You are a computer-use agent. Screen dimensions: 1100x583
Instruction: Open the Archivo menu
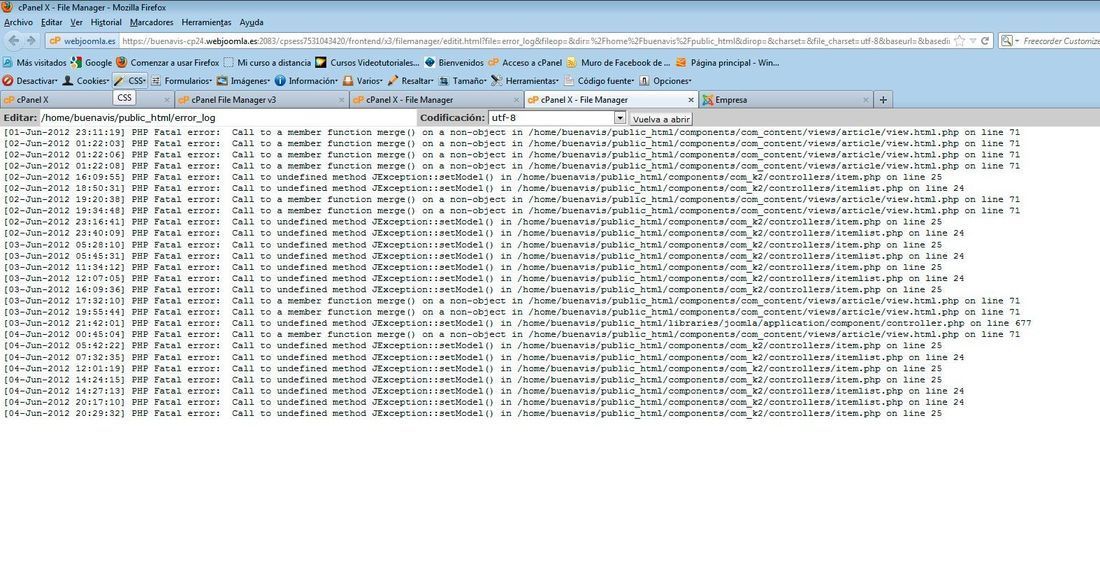tap(18, 22)
